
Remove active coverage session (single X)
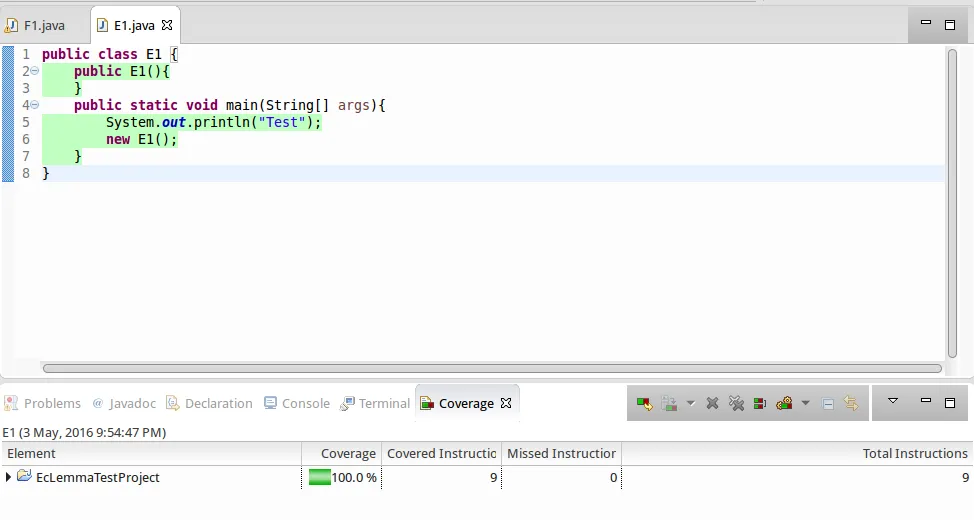point(712,404)
